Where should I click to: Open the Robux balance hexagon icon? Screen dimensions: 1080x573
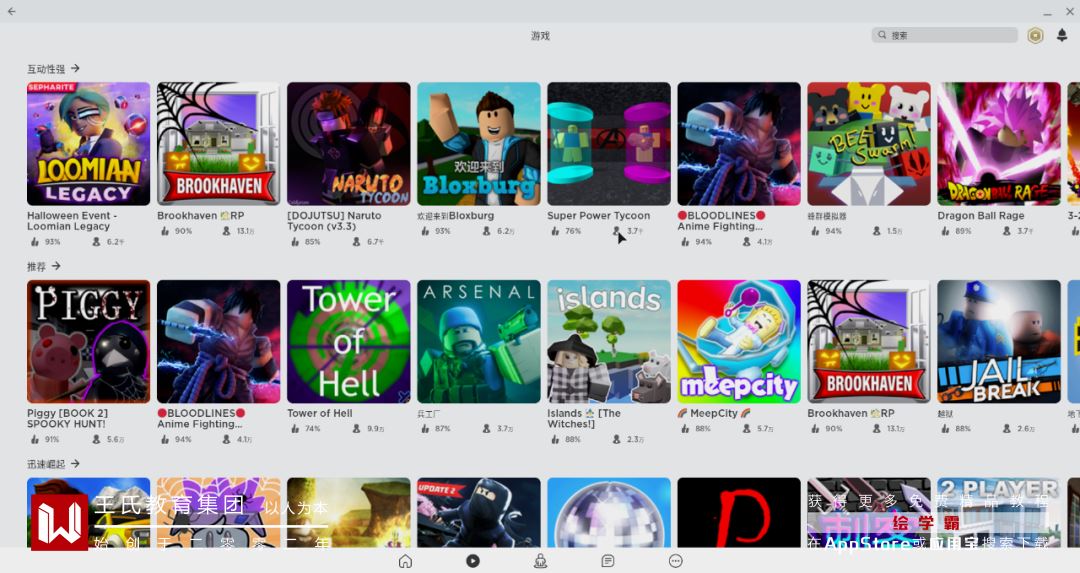pyautogui.click(x=1035, y=35)
